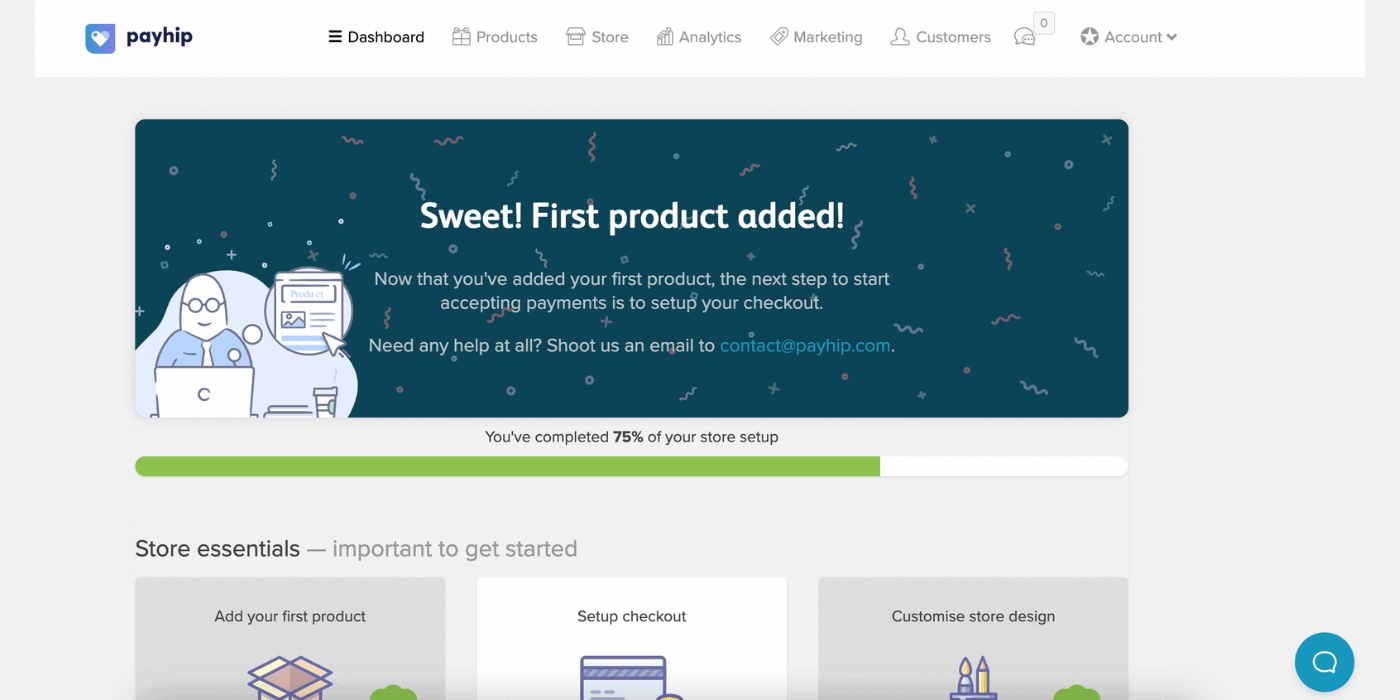1400x700 pixels.
Task: Select the Add your first product card
Action: tap(290, 638)
